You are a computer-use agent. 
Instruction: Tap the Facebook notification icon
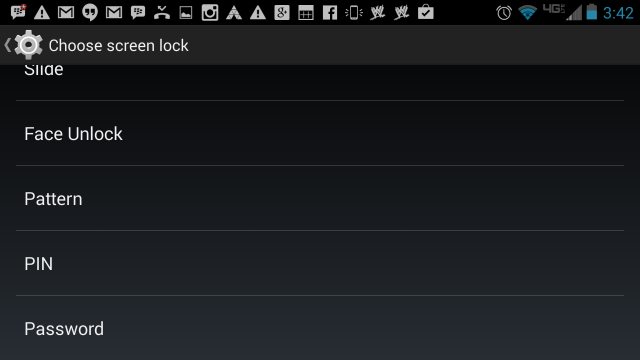tap(329, 13)
